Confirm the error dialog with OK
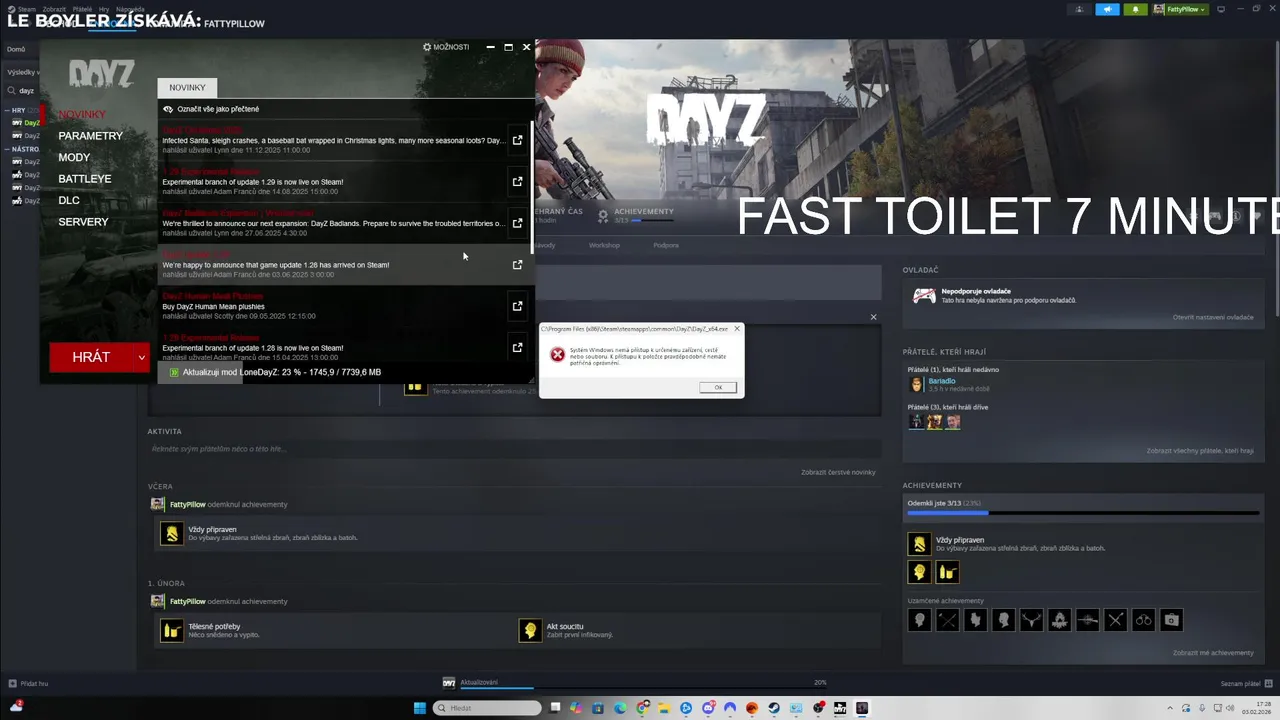 tap(718, 387)
